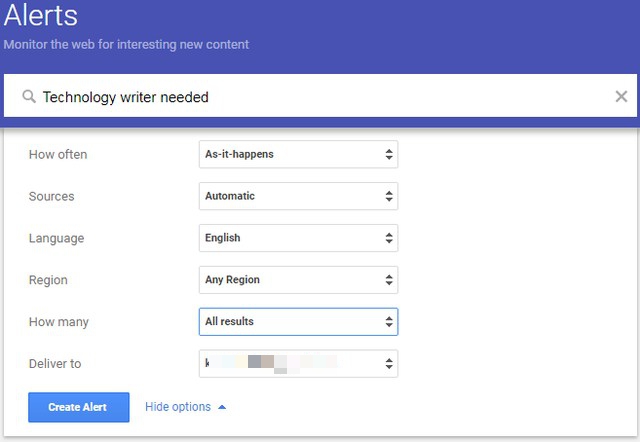
Task: Click the Deliver to label
Action: tap(55, 365)
